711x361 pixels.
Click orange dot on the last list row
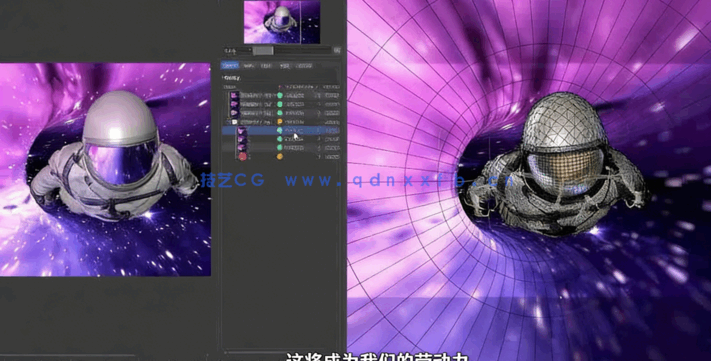pos(280,156)
